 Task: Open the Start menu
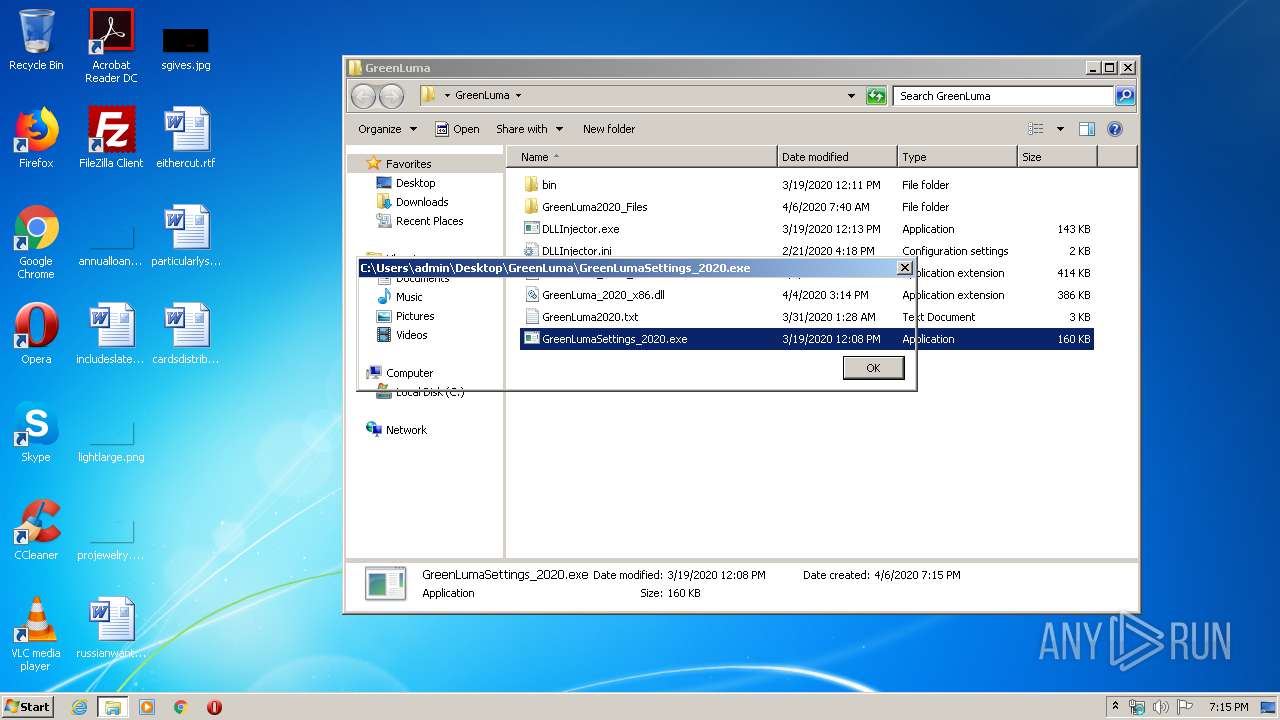(27, 706)
